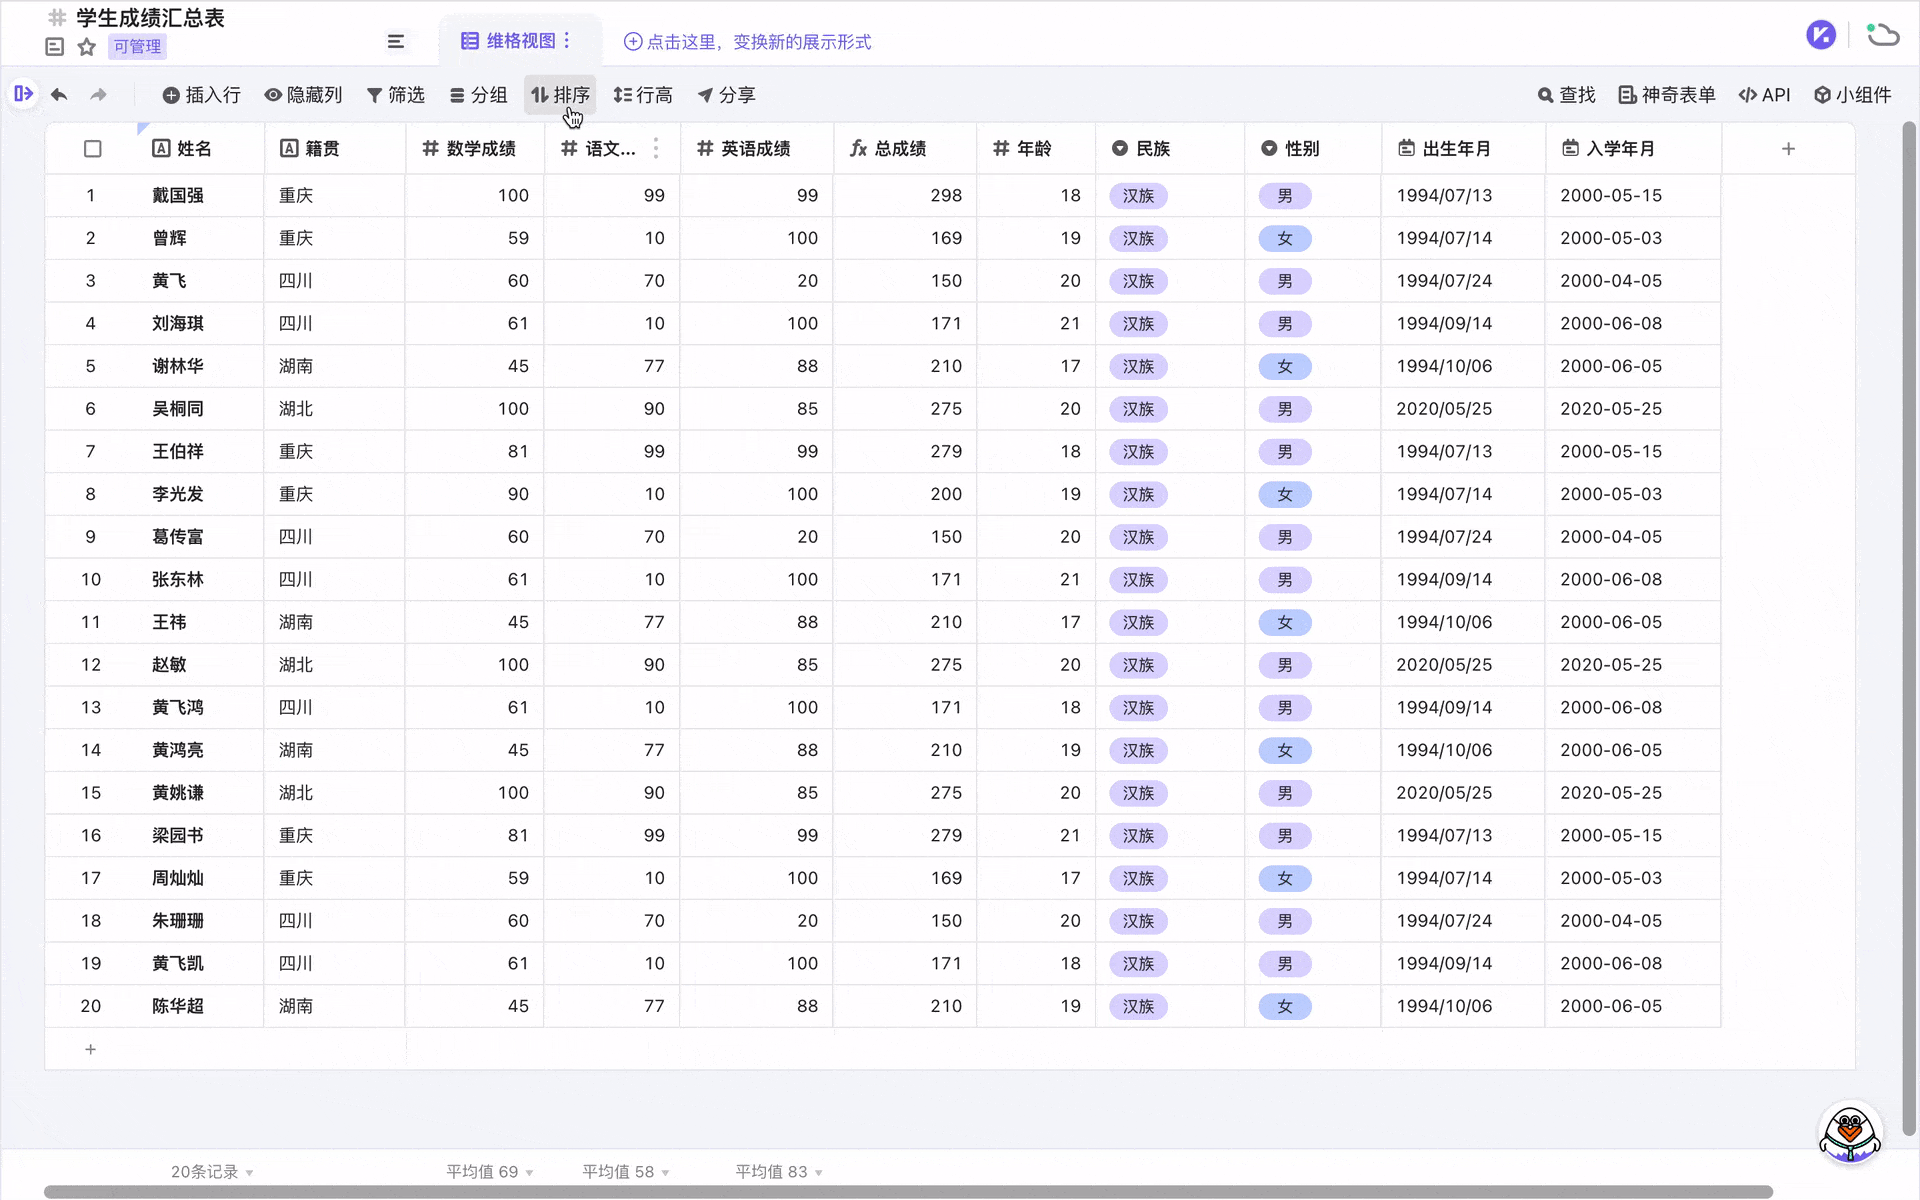Screen dimensions: 1920x1200
Task: Toggle the favorite star near the title
Action: click(86, 46)
